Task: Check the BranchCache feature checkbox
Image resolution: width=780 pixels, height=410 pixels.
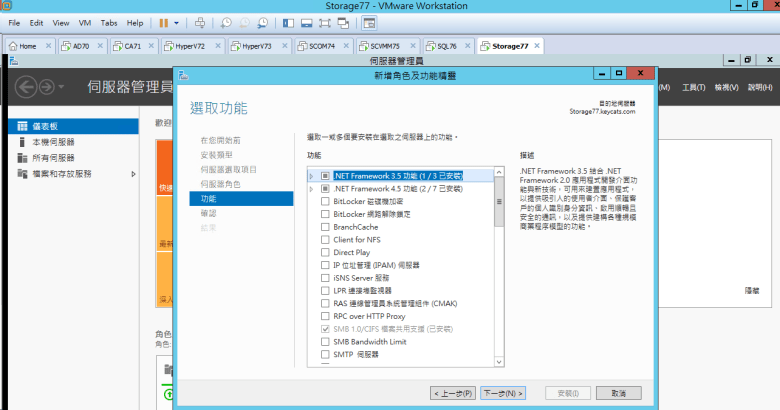Action: point(324,227)
